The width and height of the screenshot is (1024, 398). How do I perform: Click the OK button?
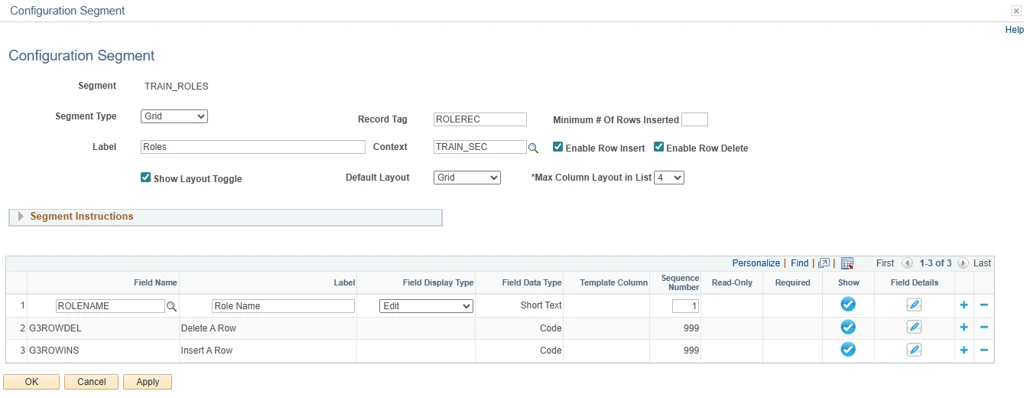pyautogui.click(x=31, y=382)
